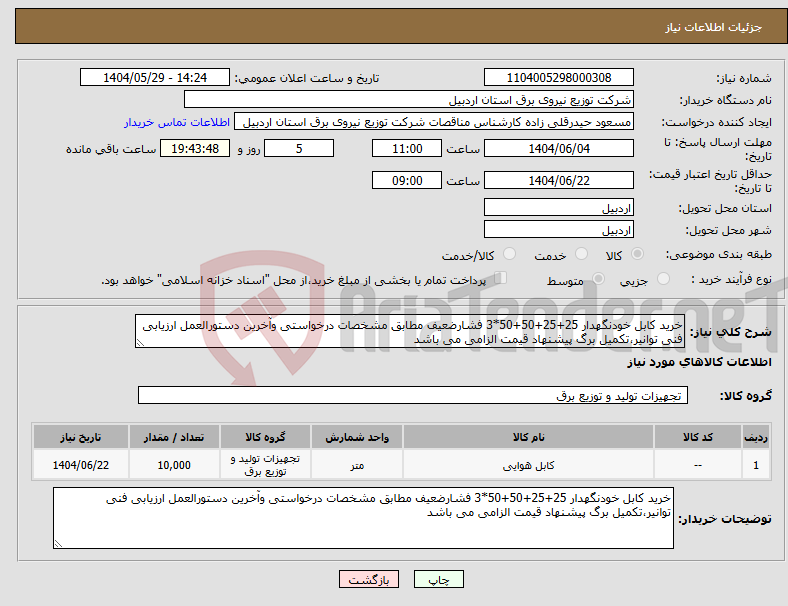Click the چاپ (print) button
Viewport: 788px width, 606px height.
438,579
